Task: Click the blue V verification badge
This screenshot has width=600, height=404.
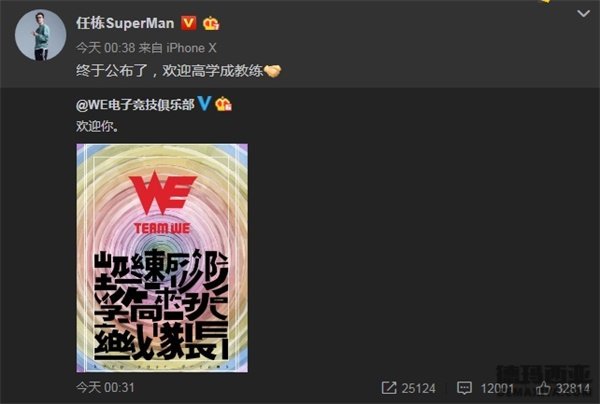Action: tap(204, 104)
